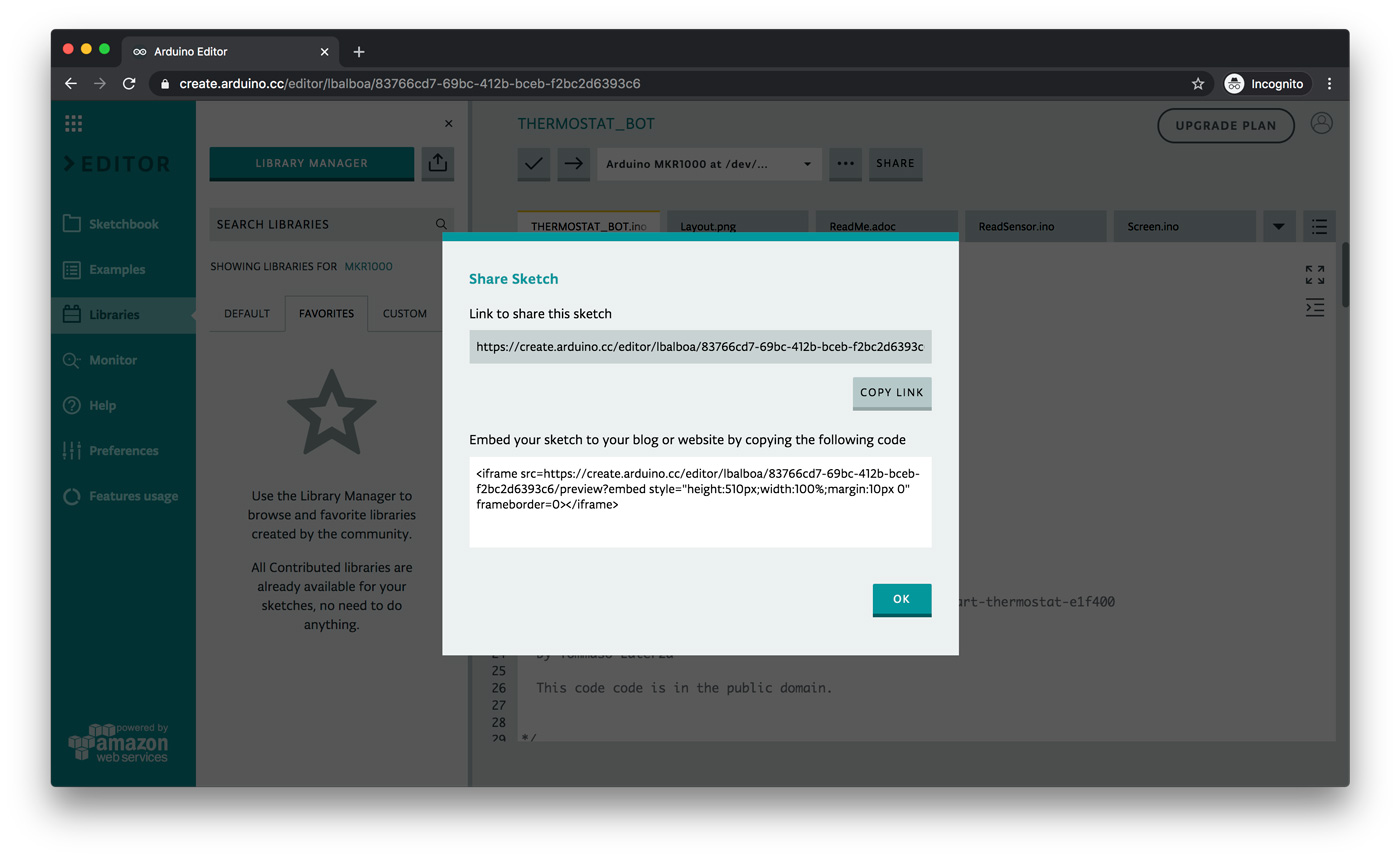Verify the sketch with the checkmark button
Viewport: 1400px width, 859px height.
pos(534,164)
